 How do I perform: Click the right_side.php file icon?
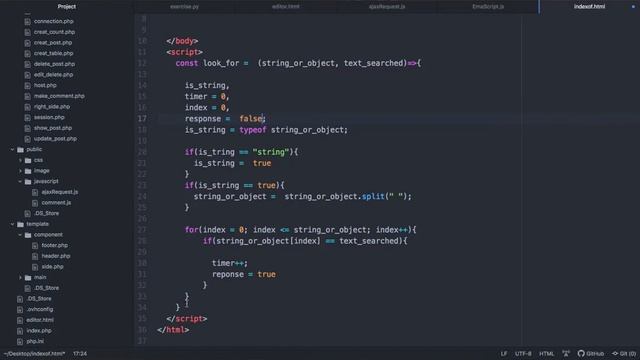(27, 107)
